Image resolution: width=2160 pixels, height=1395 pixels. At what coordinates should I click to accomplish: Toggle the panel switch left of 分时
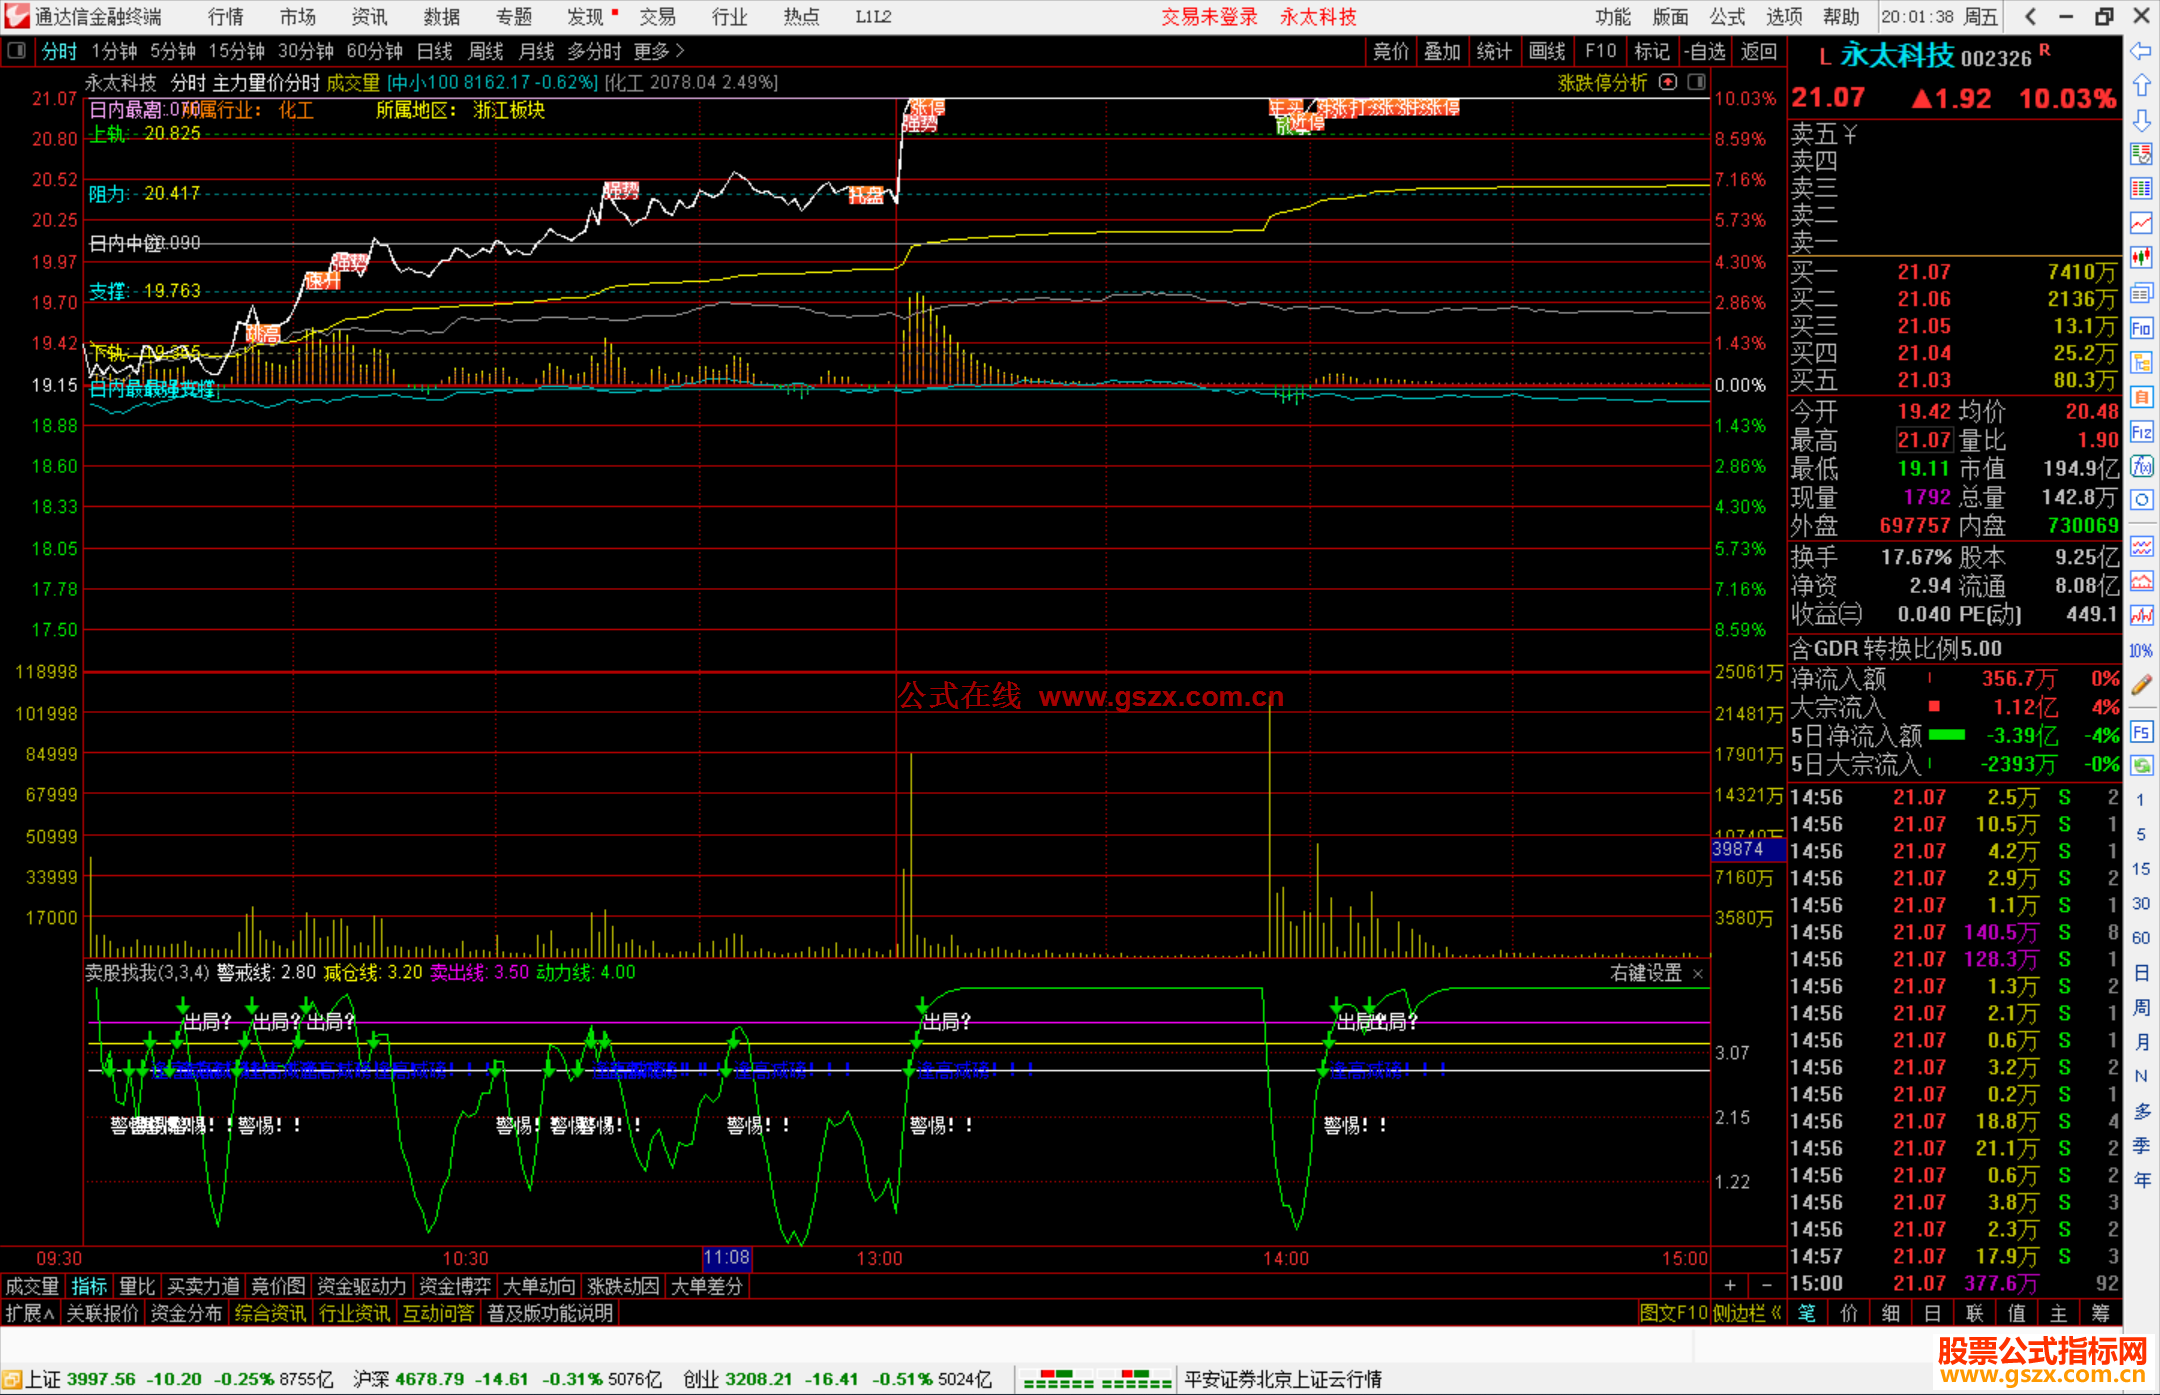17,51
